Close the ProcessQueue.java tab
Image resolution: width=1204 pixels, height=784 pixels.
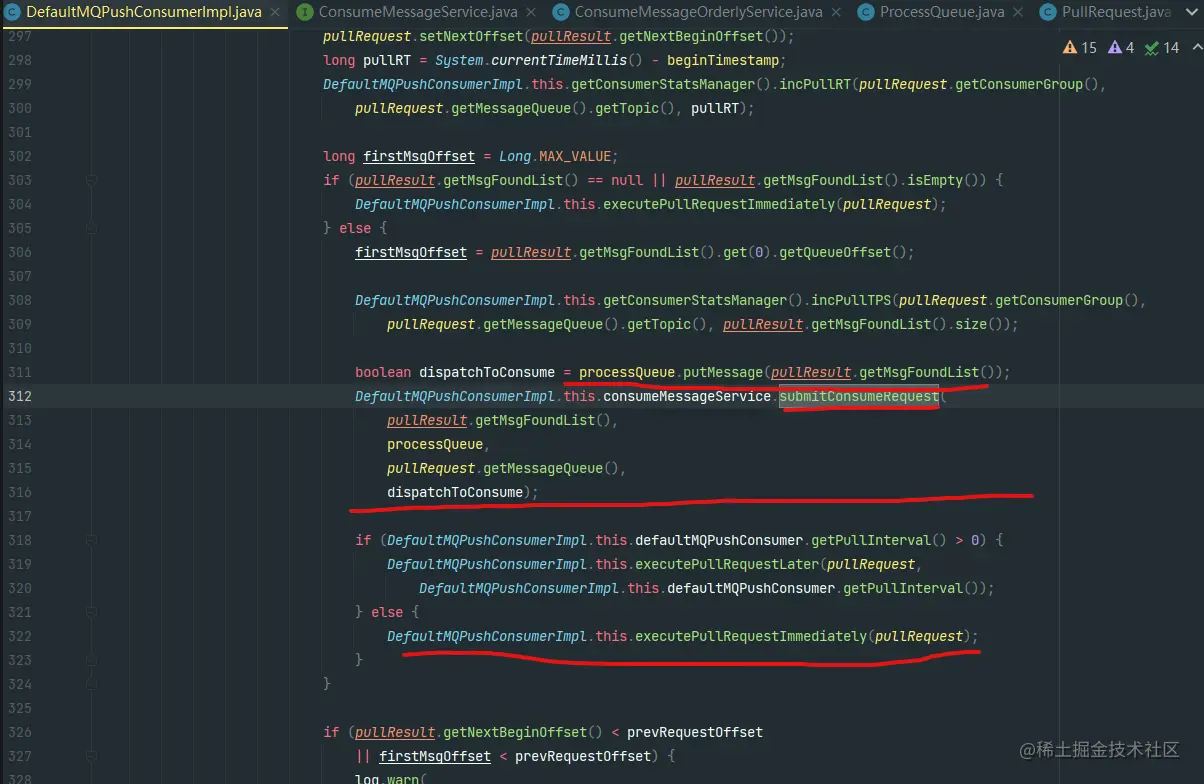pos(1017,13)
